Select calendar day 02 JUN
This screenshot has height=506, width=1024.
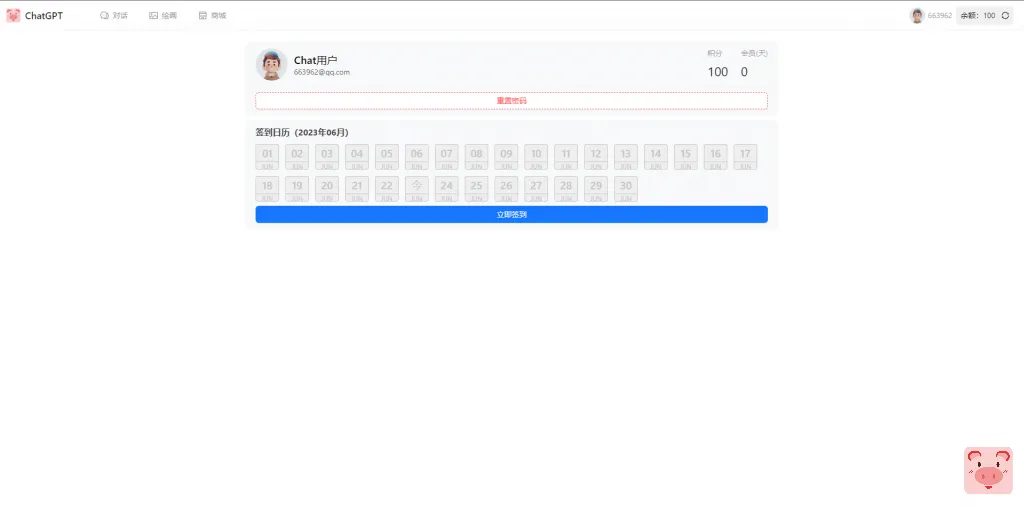tap(297, 157)
